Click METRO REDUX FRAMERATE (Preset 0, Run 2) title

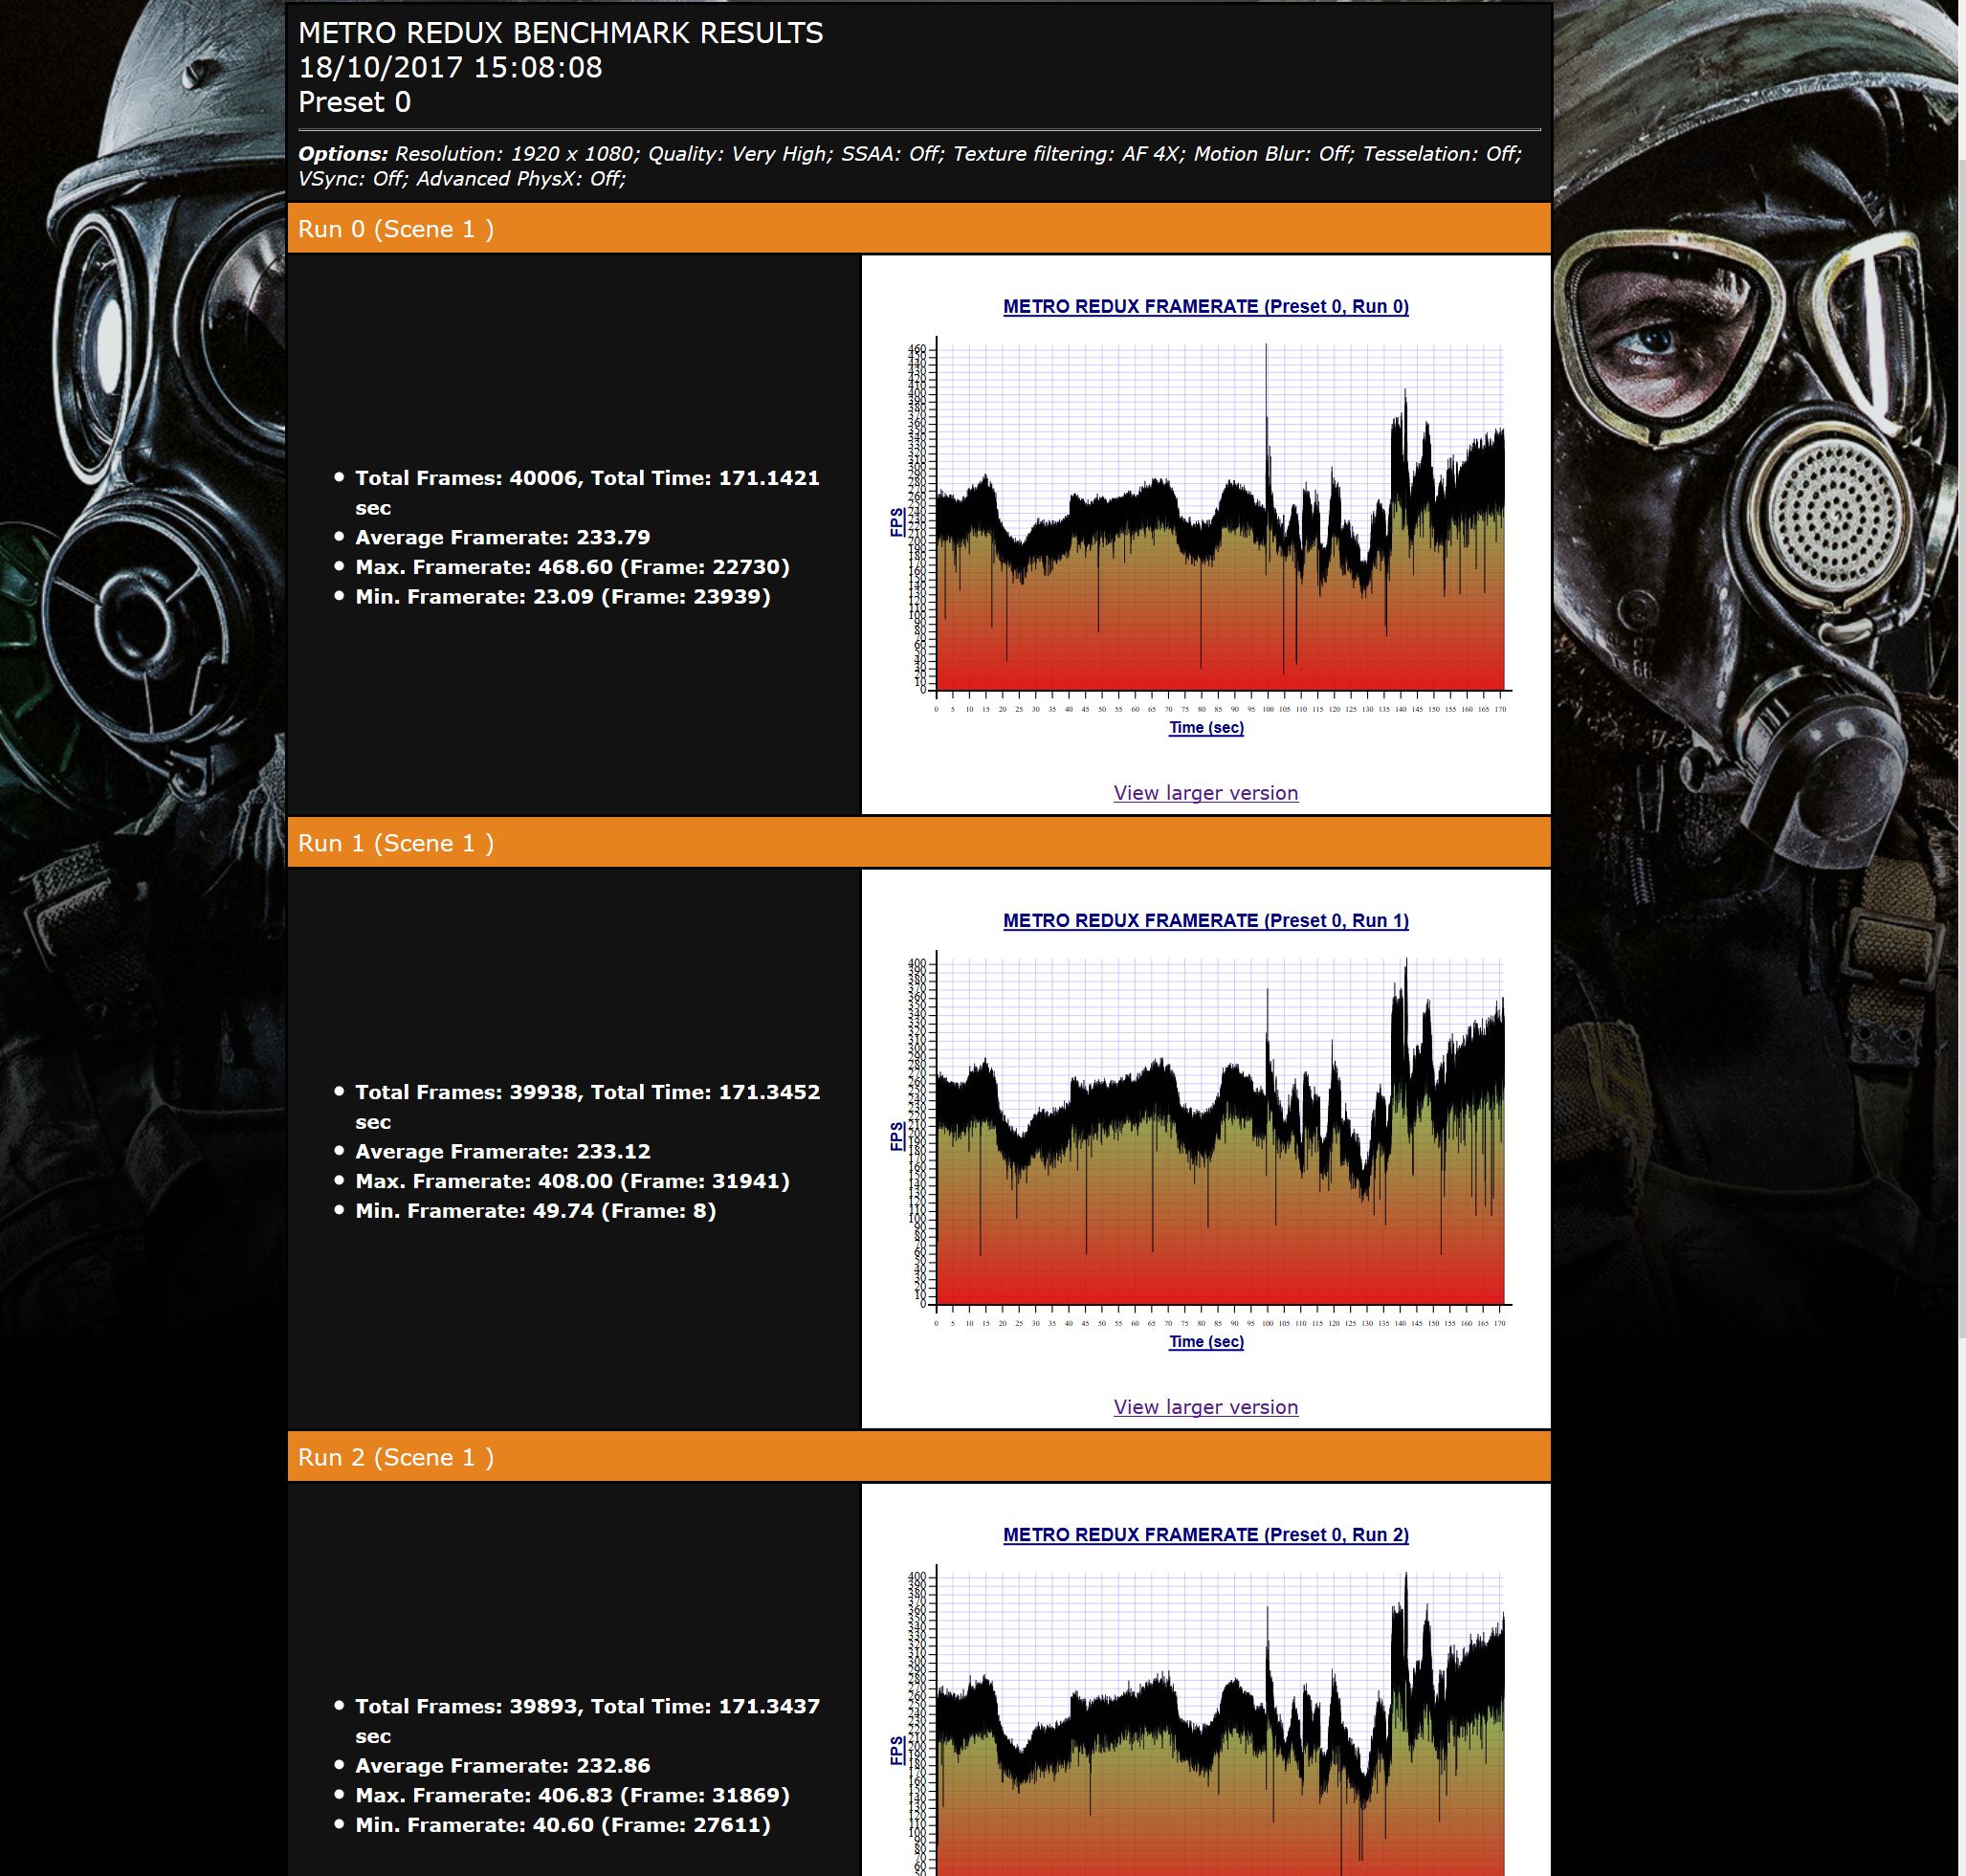[1206, 1535]
